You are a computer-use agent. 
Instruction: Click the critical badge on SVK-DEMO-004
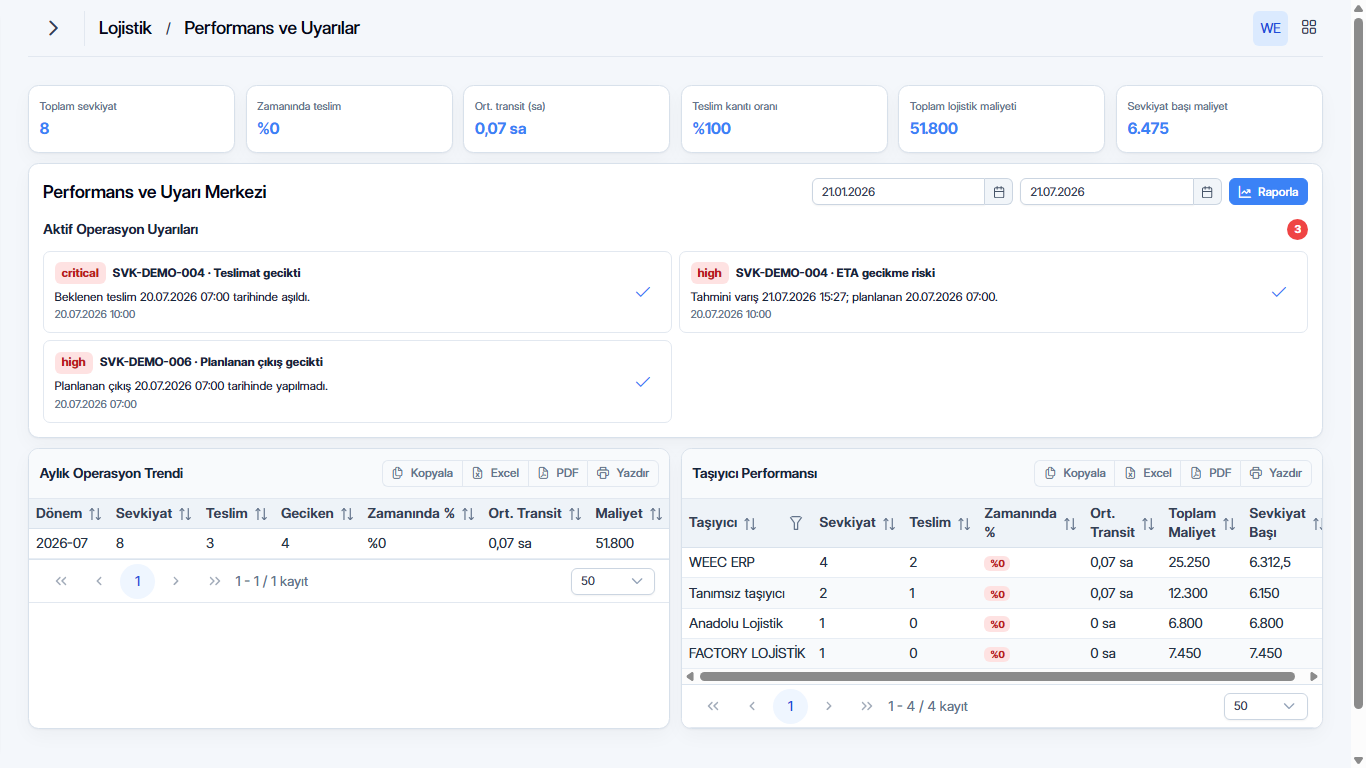pyautogui.click(x=80, y=273)
